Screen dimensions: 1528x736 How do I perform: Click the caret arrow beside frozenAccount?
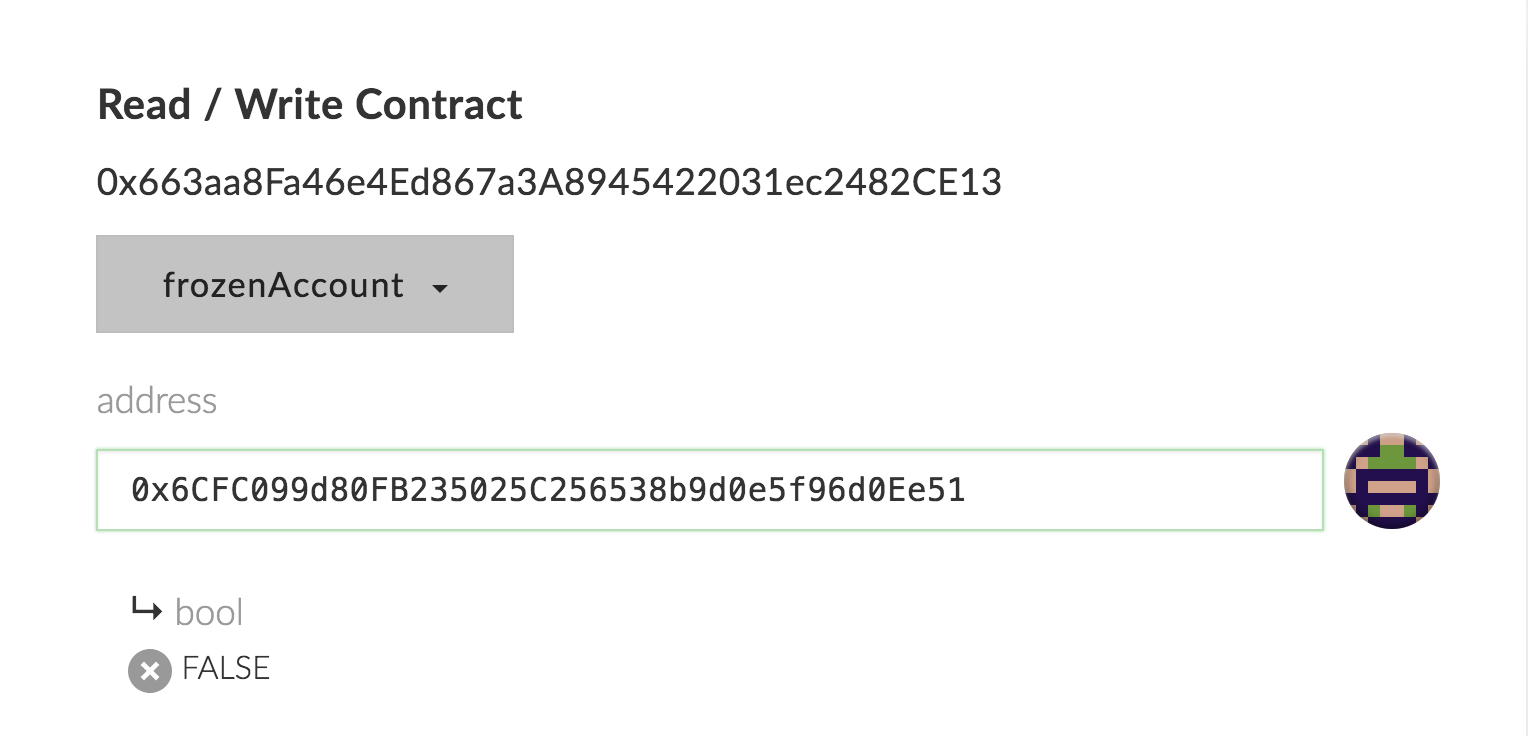439,289
